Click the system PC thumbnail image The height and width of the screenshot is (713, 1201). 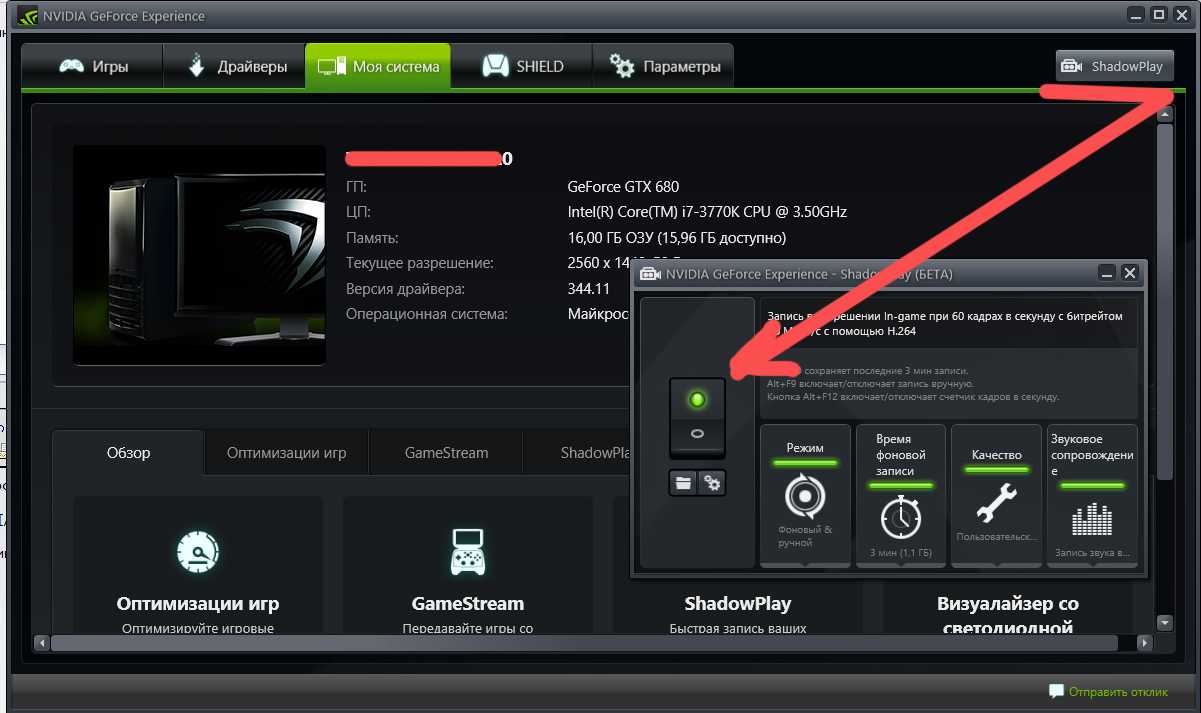tap(199, 255)
